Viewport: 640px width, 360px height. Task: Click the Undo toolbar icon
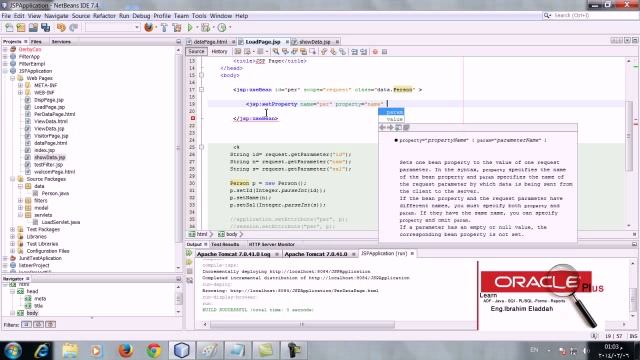tap(61, 27)
